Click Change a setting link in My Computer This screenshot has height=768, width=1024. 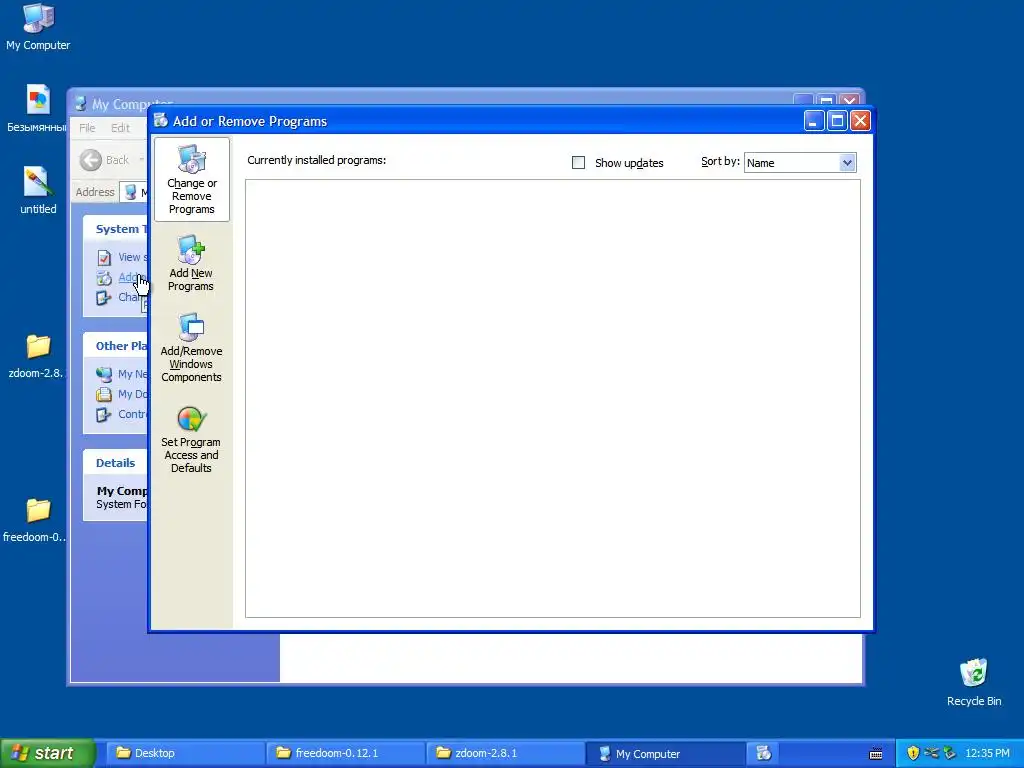click(128, 297)
